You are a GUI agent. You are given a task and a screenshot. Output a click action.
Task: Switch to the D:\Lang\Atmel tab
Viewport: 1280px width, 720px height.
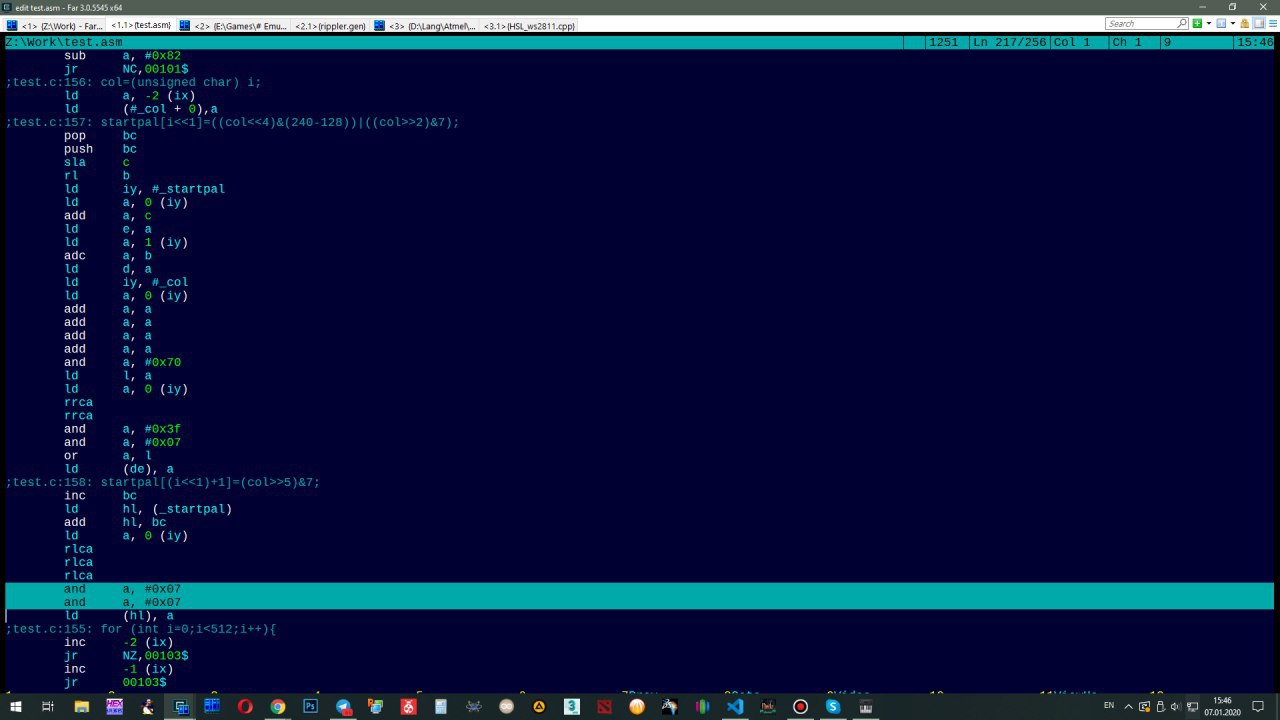[425, 25]
